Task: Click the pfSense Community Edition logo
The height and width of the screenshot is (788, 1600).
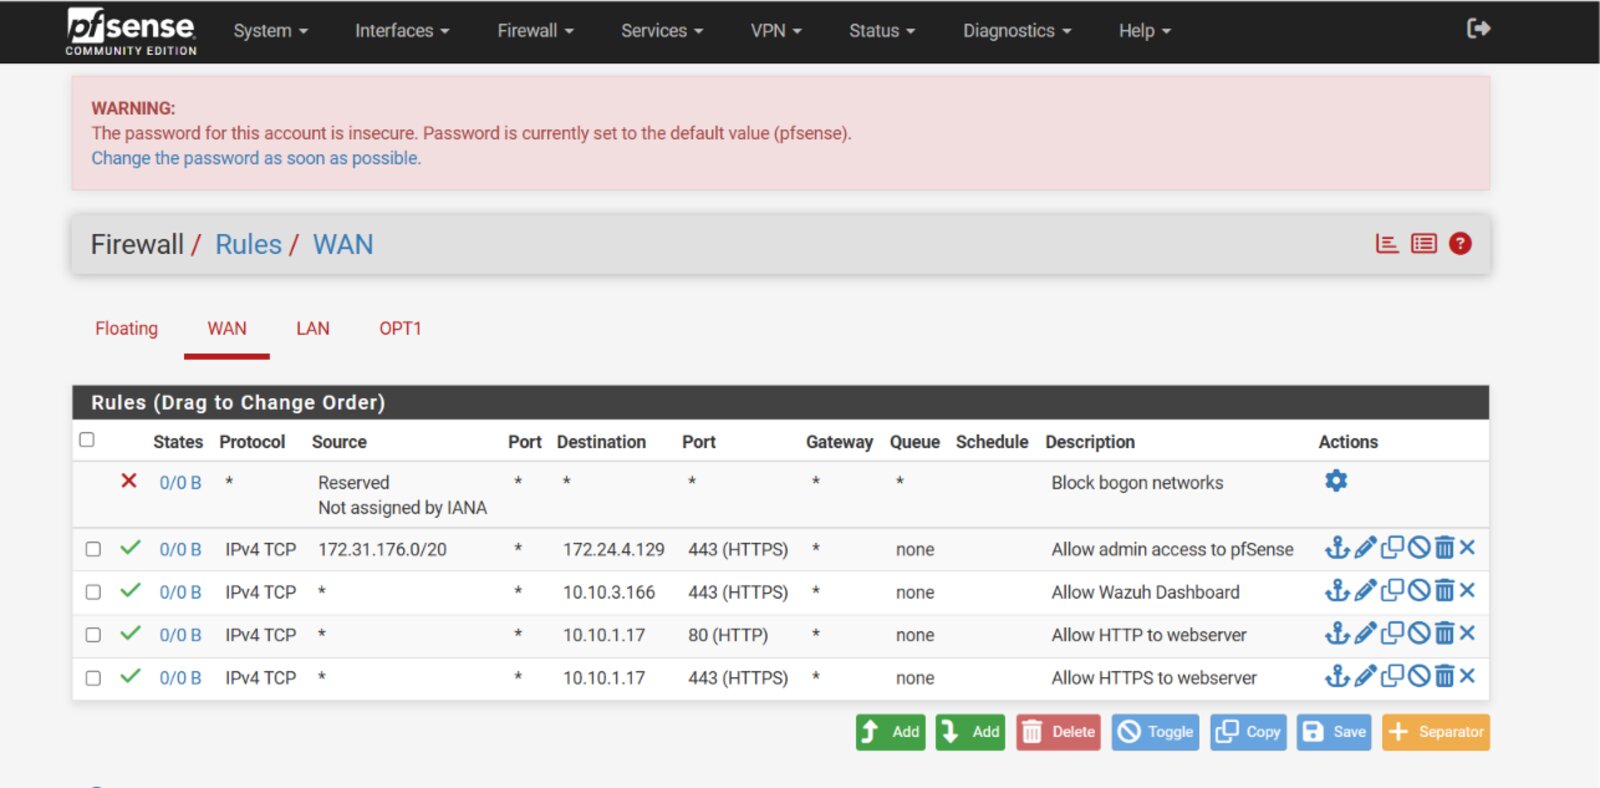Action: (x=131, y=31)
